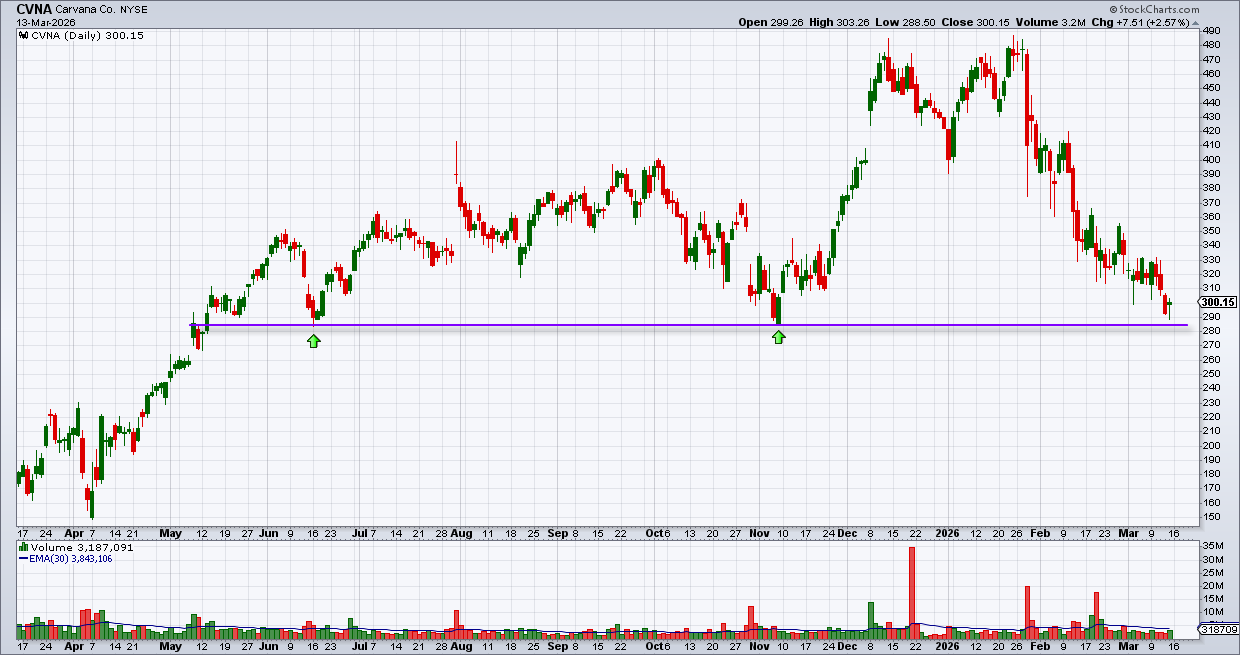
Task: Click the 330 price axis label
Action: tap(1212, 259)
